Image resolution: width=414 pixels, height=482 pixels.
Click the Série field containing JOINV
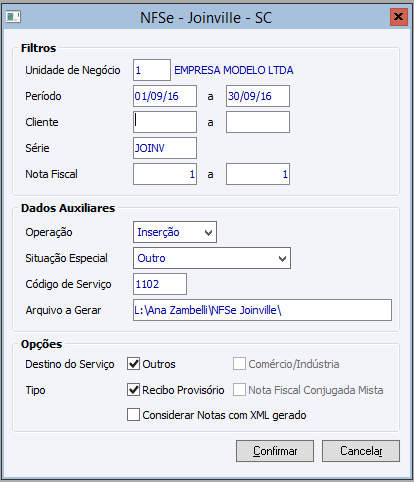(165, 148)
